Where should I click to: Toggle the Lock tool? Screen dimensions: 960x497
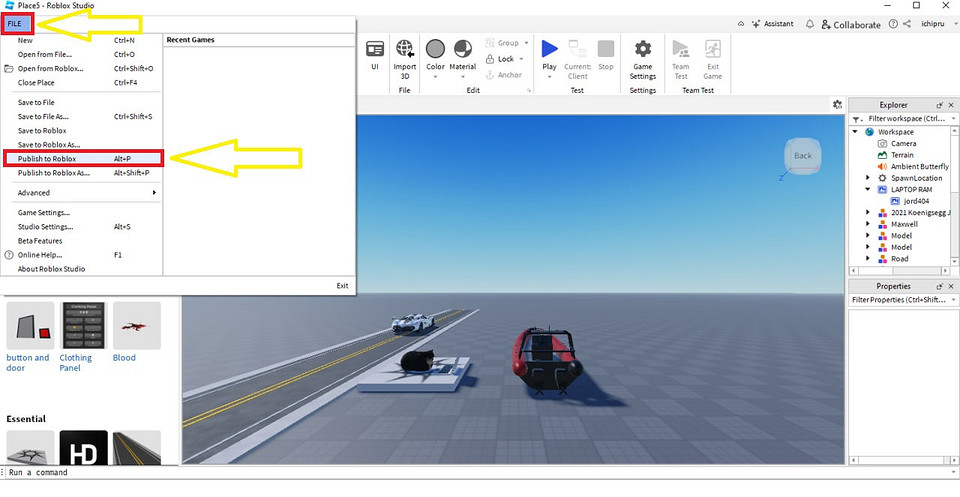(x=500, y=59)
